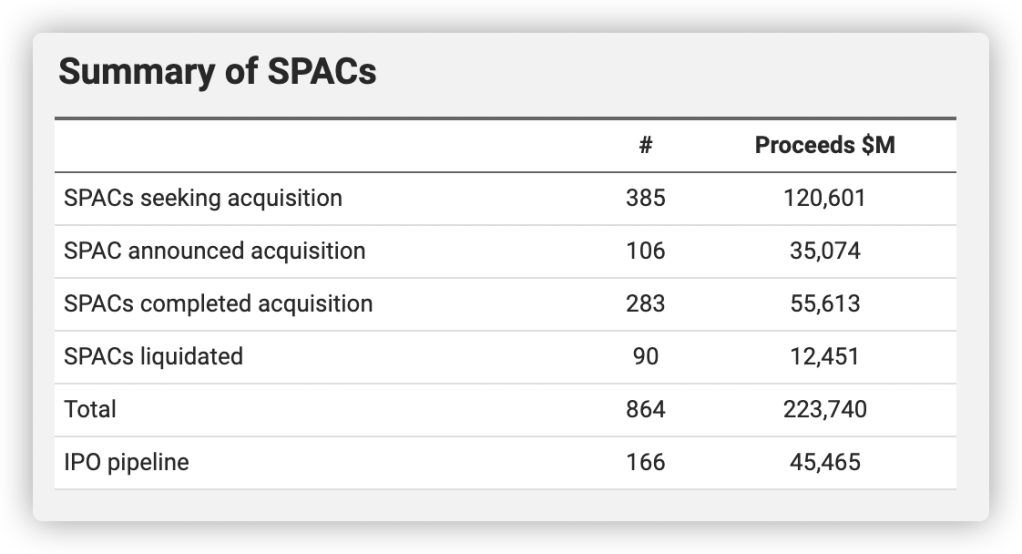The height and width of the screenshot is (554, 1022).
Task: Click the 120,601 proceeds value
Action: tap(824, 198)
